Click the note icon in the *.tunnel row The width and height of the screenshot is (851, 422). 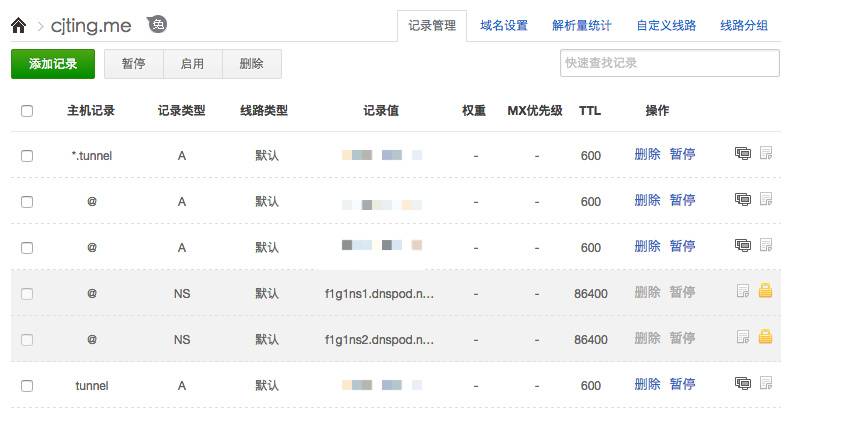(x=767, y=154)
